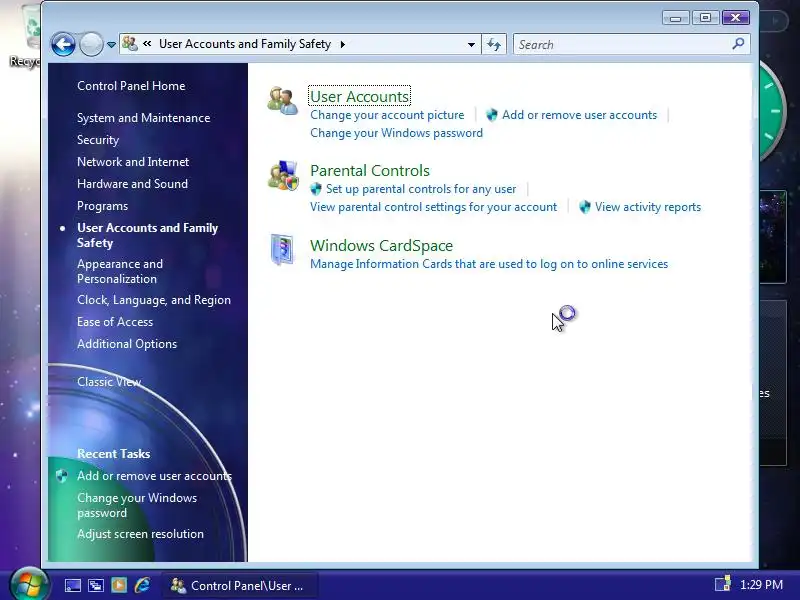The height and width of the screenshot is (600, 800).
Task: Open Security category in sidebar
Action: 98,140
